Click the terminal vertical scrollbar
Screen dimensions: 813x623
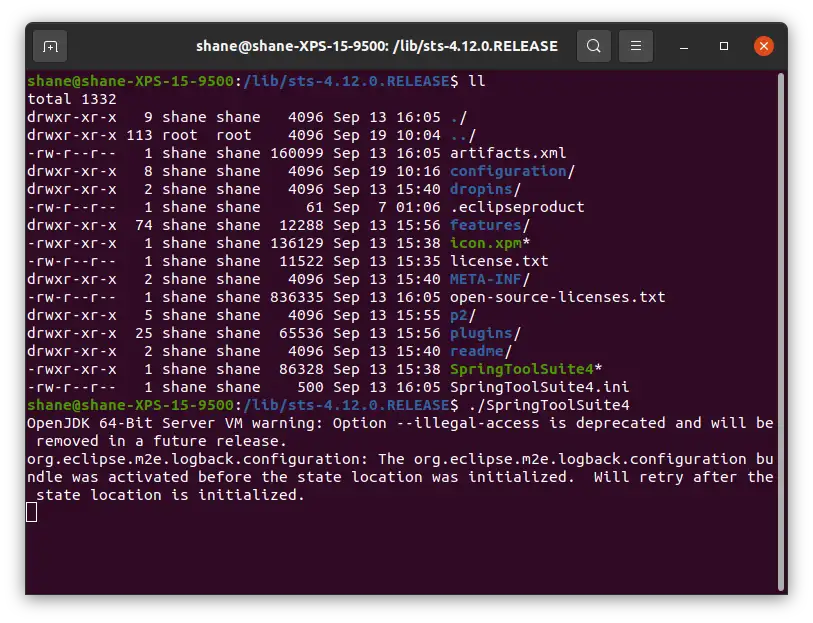point(781,332)
